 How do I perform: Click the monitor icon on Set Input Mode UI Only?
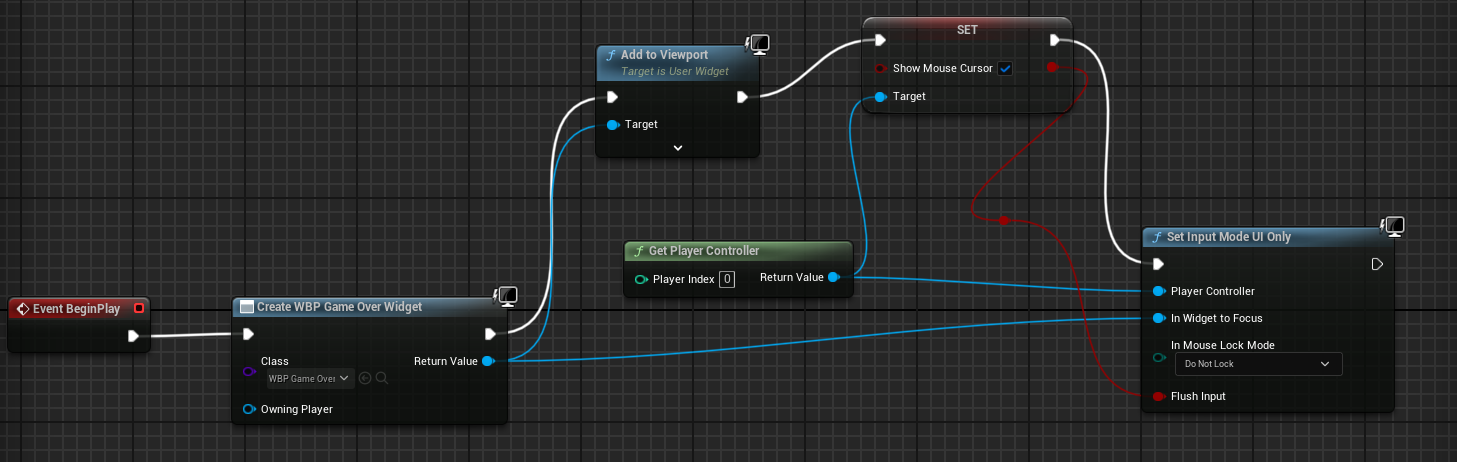tap(1395, 225)
